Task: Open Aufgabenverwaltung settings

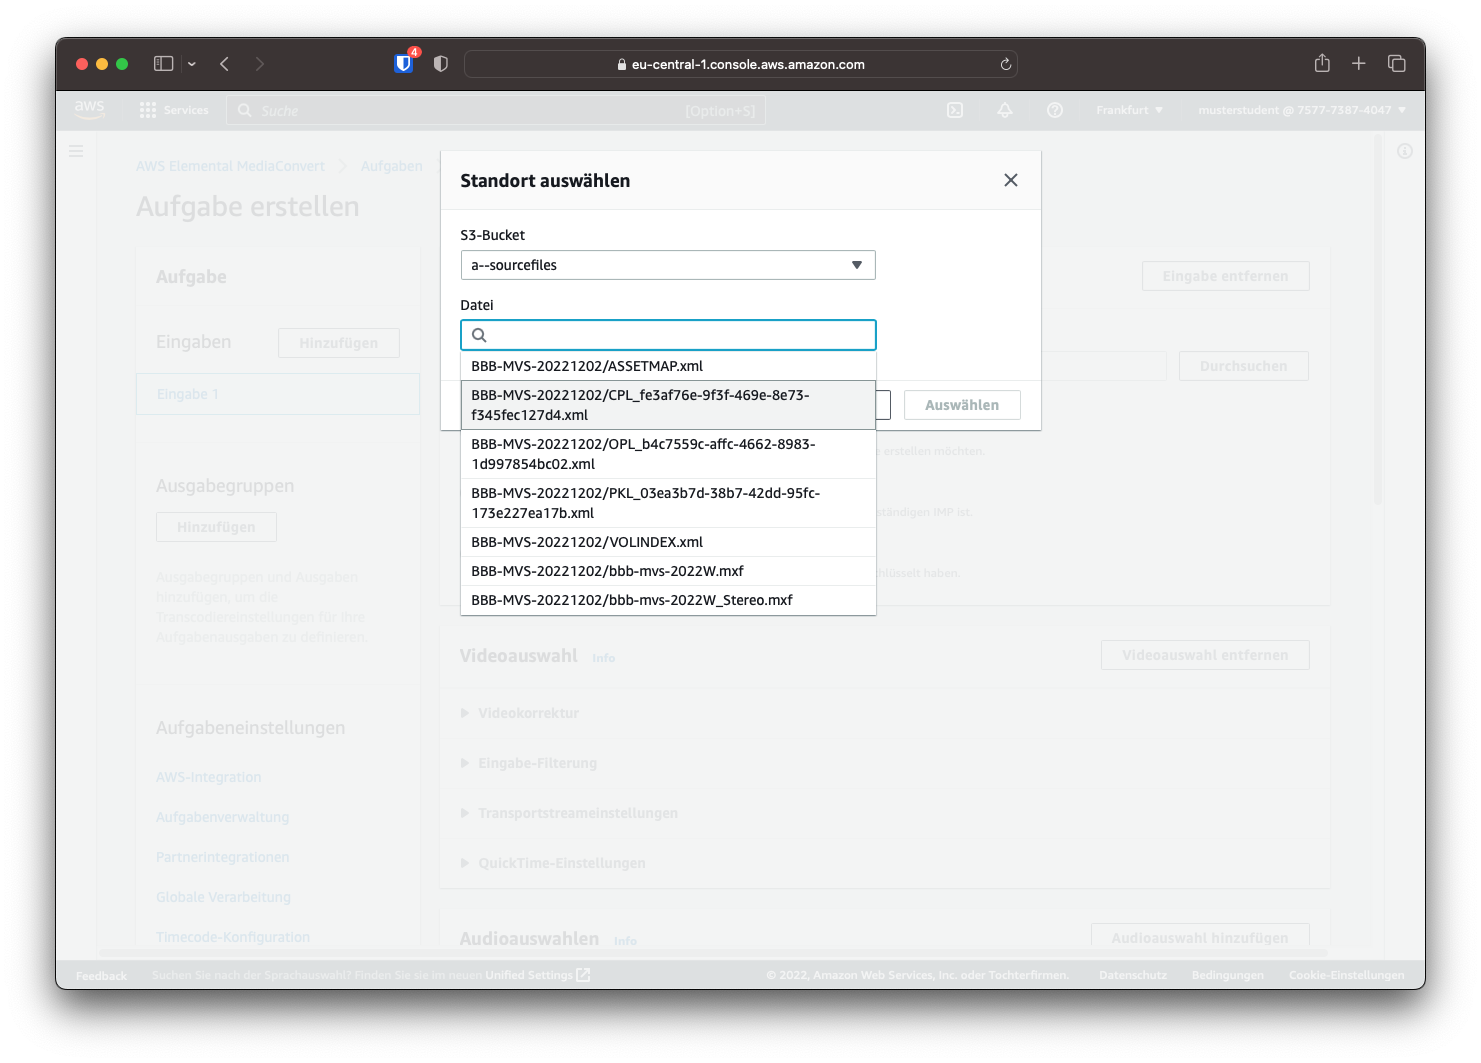Action: pyautogui.click(x=222, y=817)
